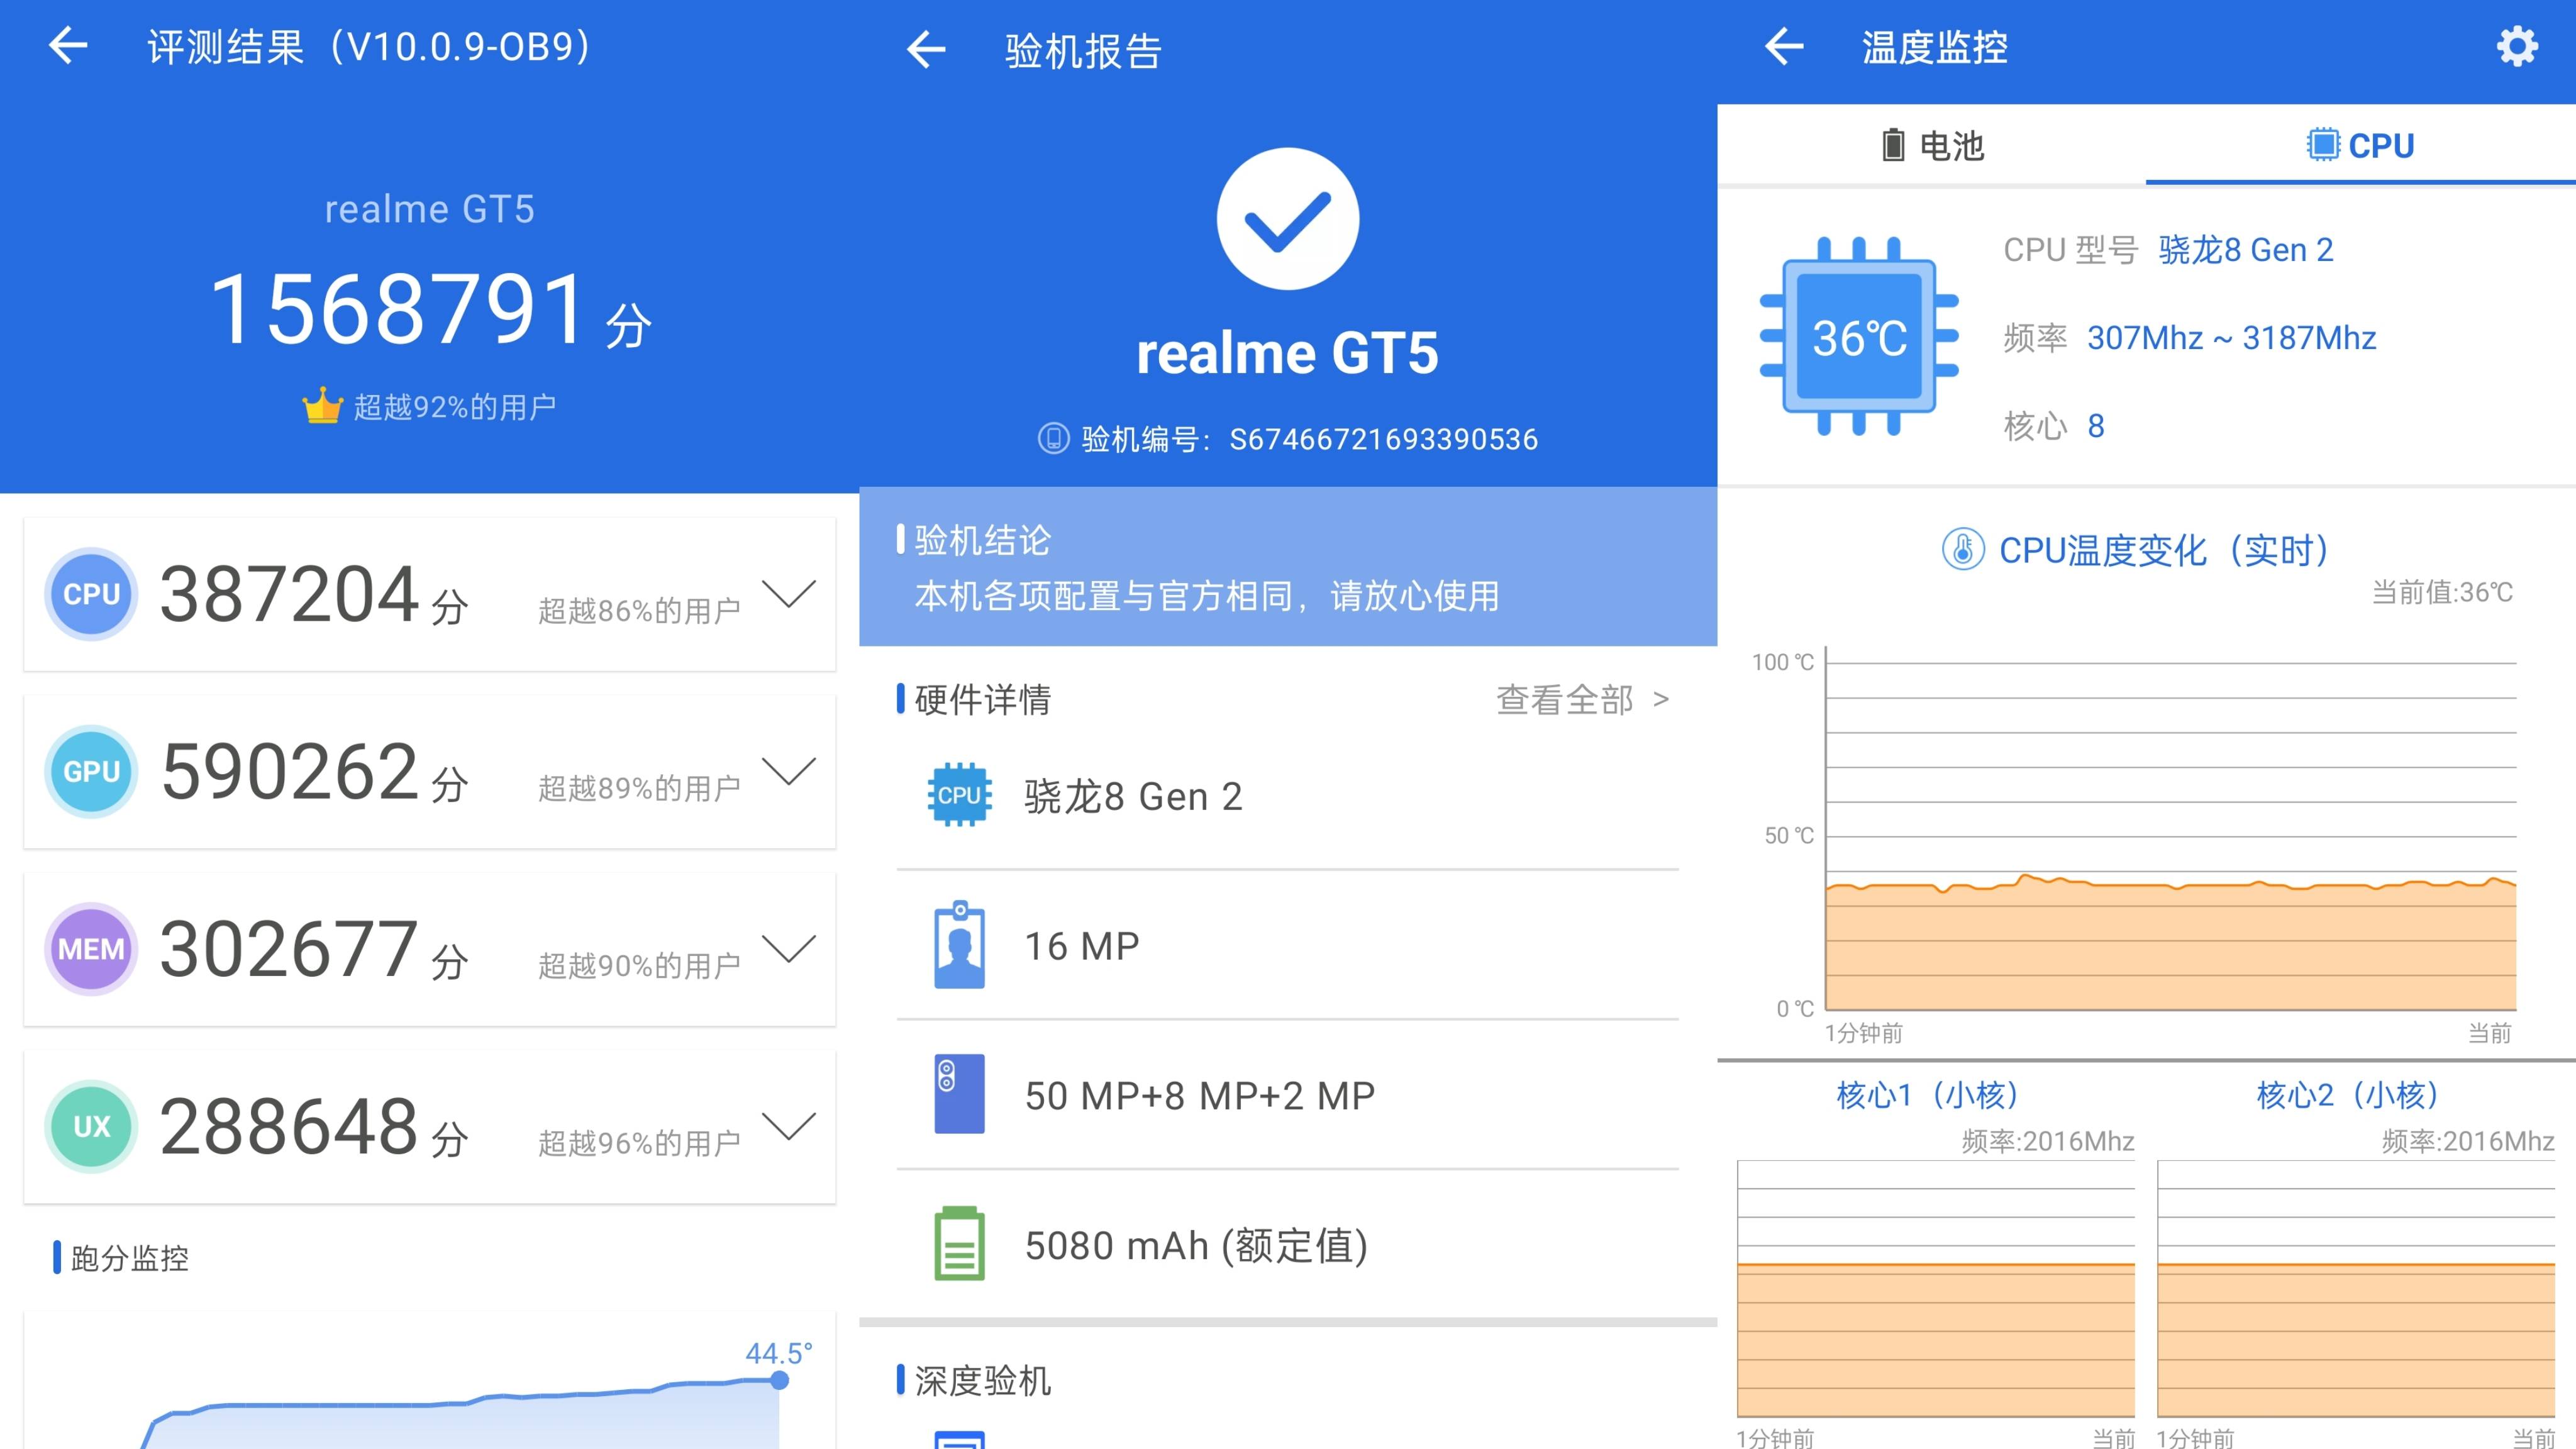Tap the 36℃ CPU chip graphic
This screenshot has width=2576, height=1449.
point(1859,337)
